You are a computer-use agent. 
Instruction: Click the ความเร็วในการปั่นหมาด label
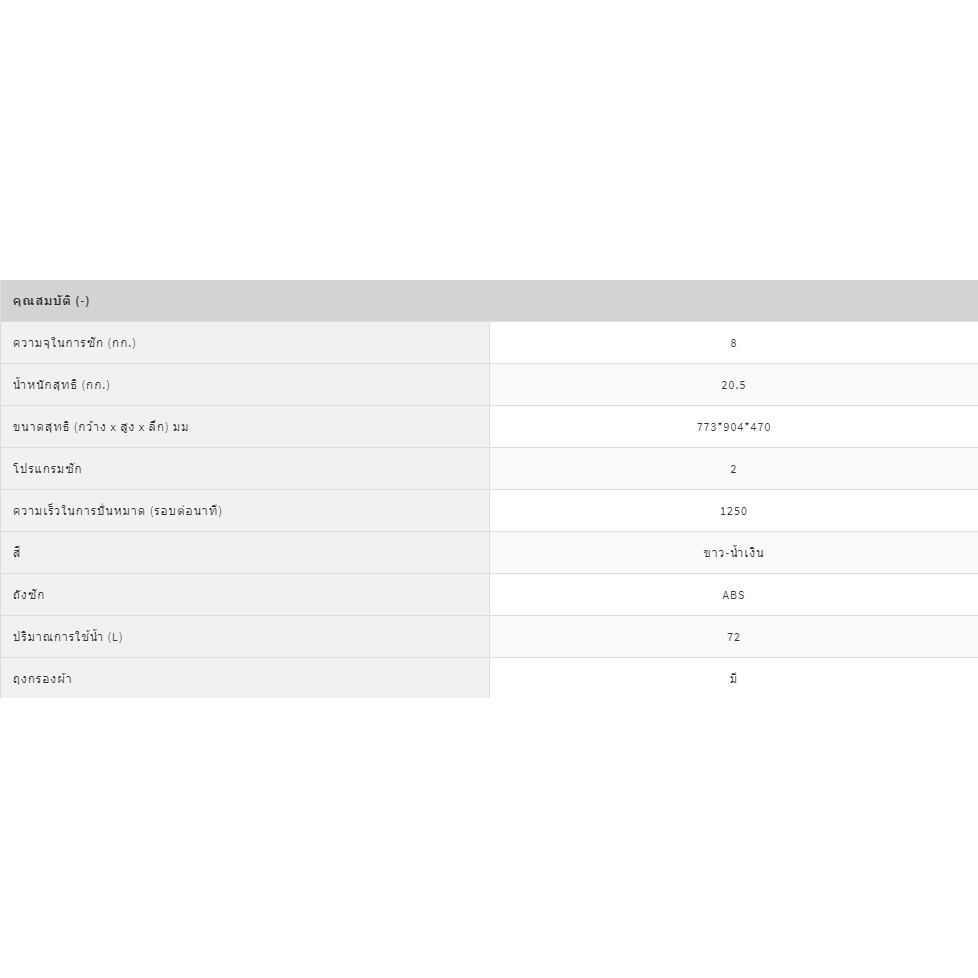click(x=80, y=511)
